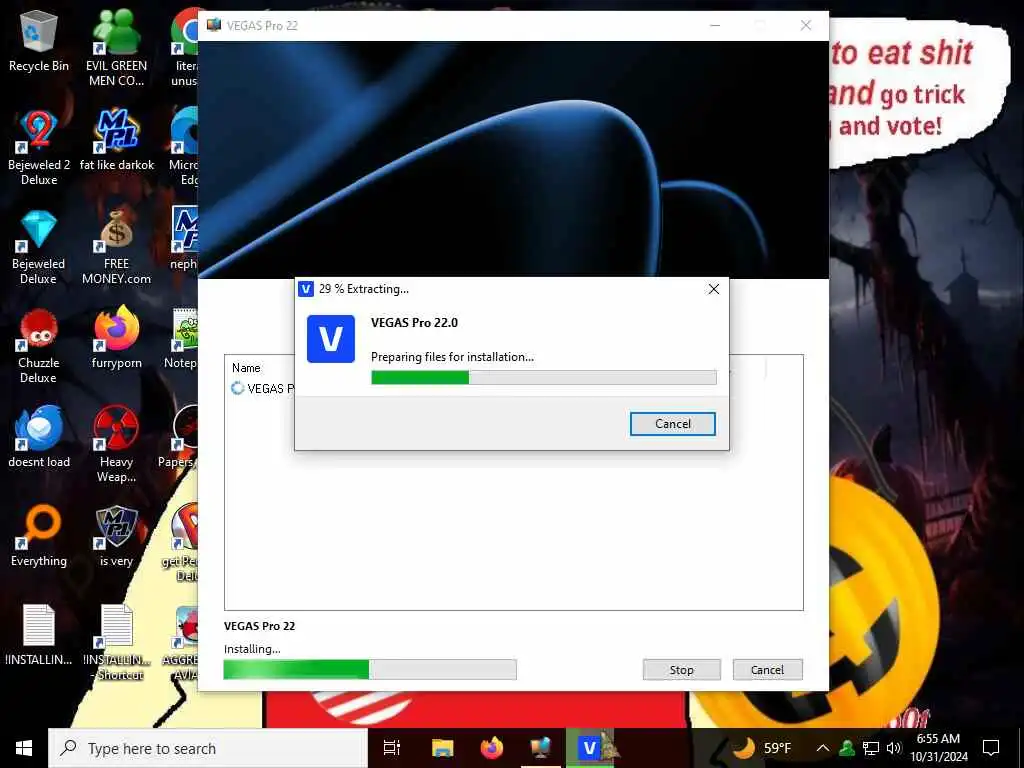Close the 29 % Extracting dialog

pyautogui.click(x=714, y=289)
